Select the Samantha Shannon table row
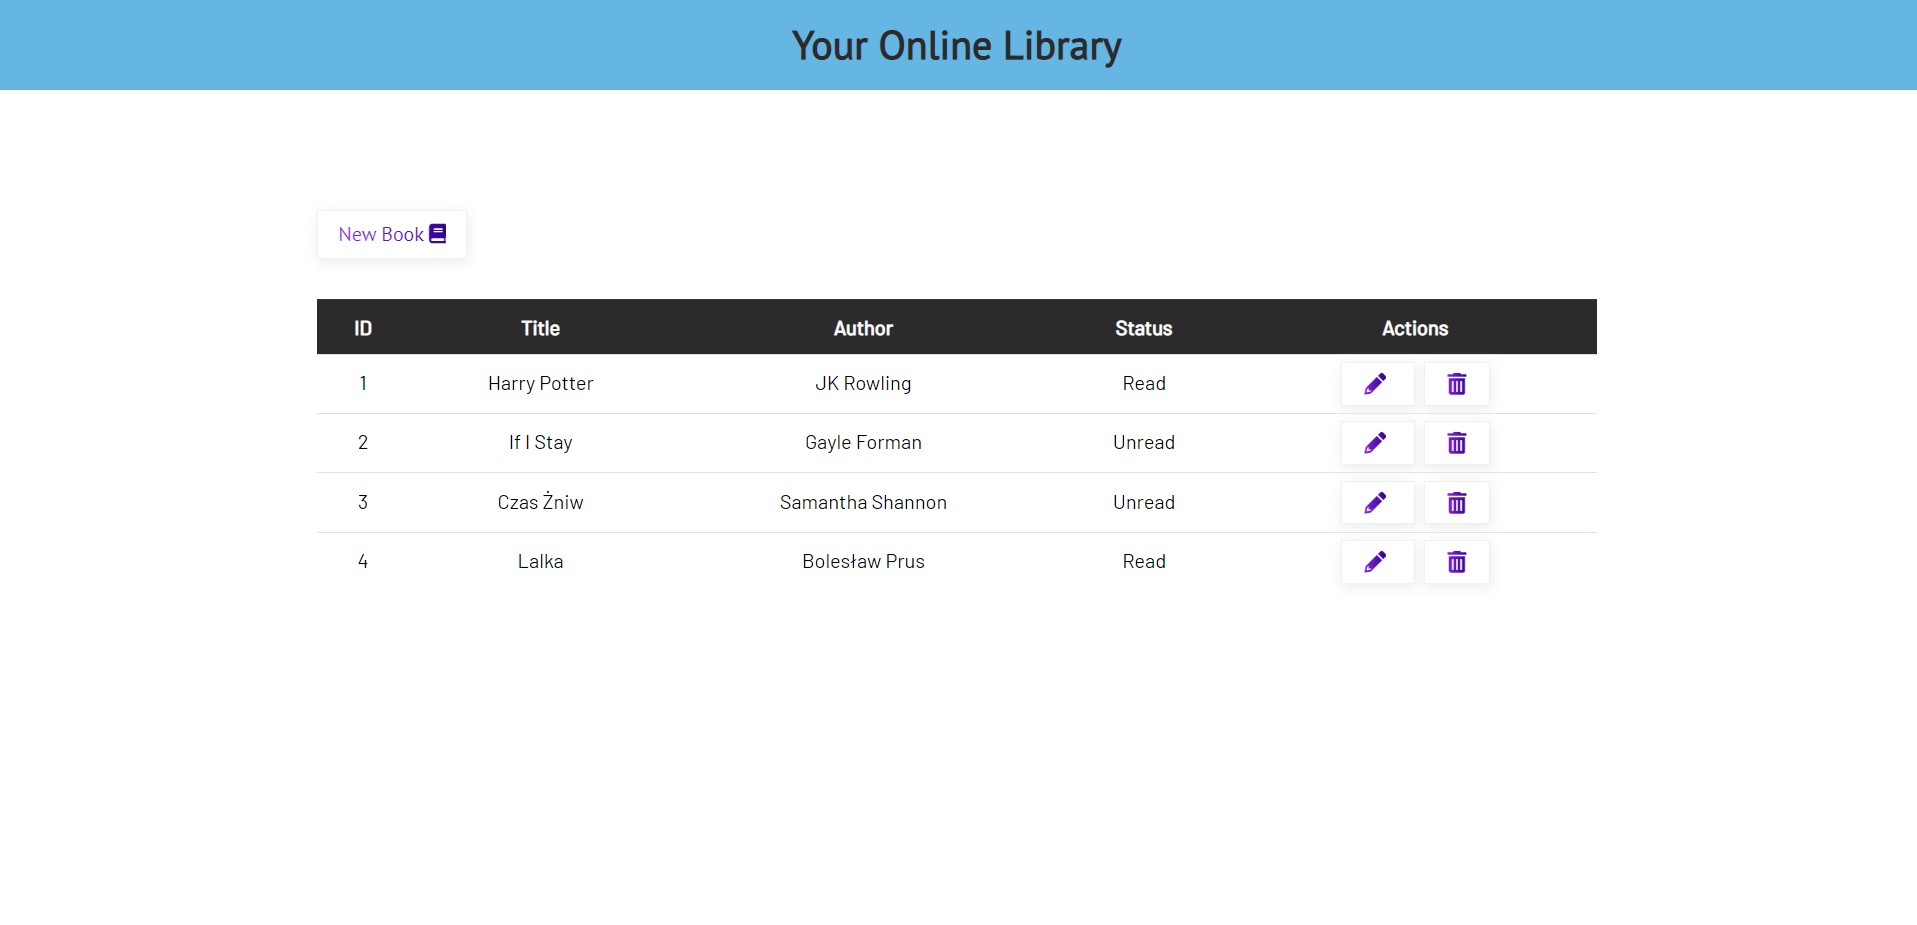This screenshot has height=925, width=1917. (x=863, y=502)
